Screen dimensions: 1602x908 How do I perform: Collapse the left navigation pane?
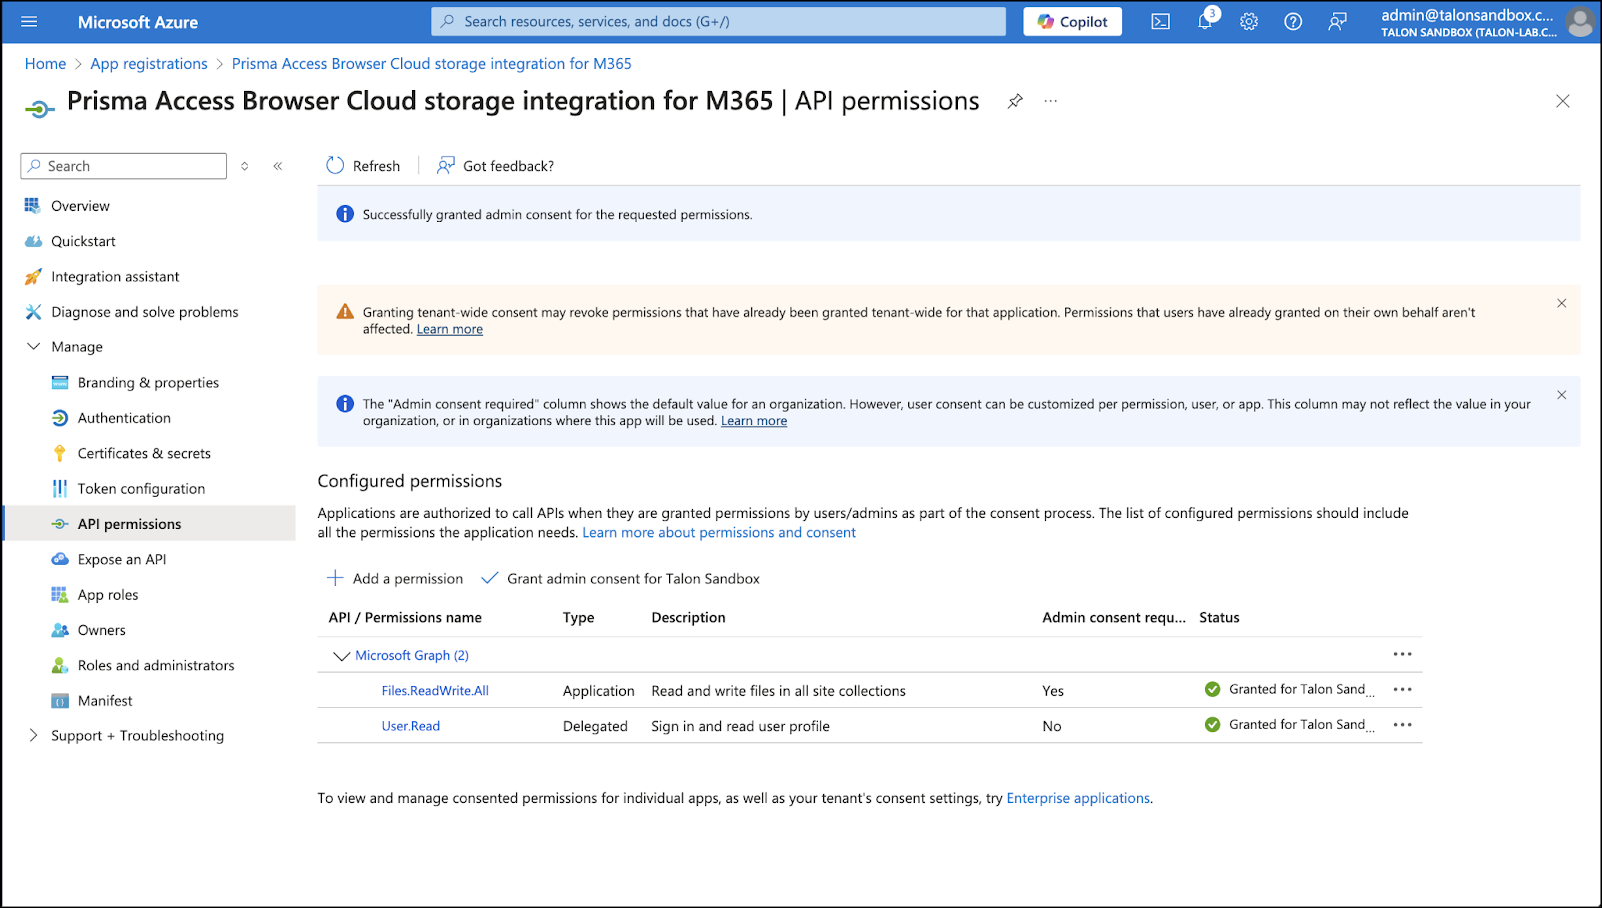coord(278,166)
